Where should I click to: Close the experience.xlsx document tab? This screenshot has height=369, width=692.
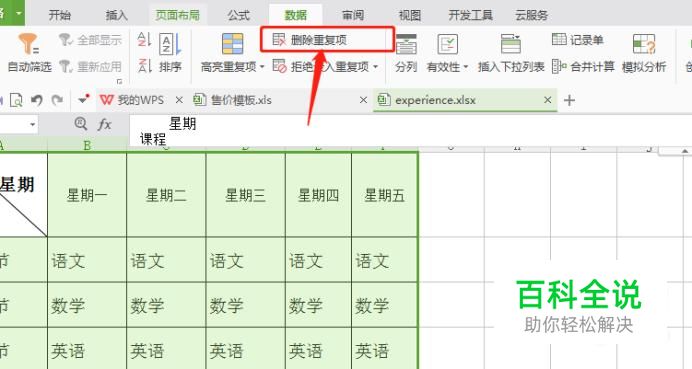point(548,100)
